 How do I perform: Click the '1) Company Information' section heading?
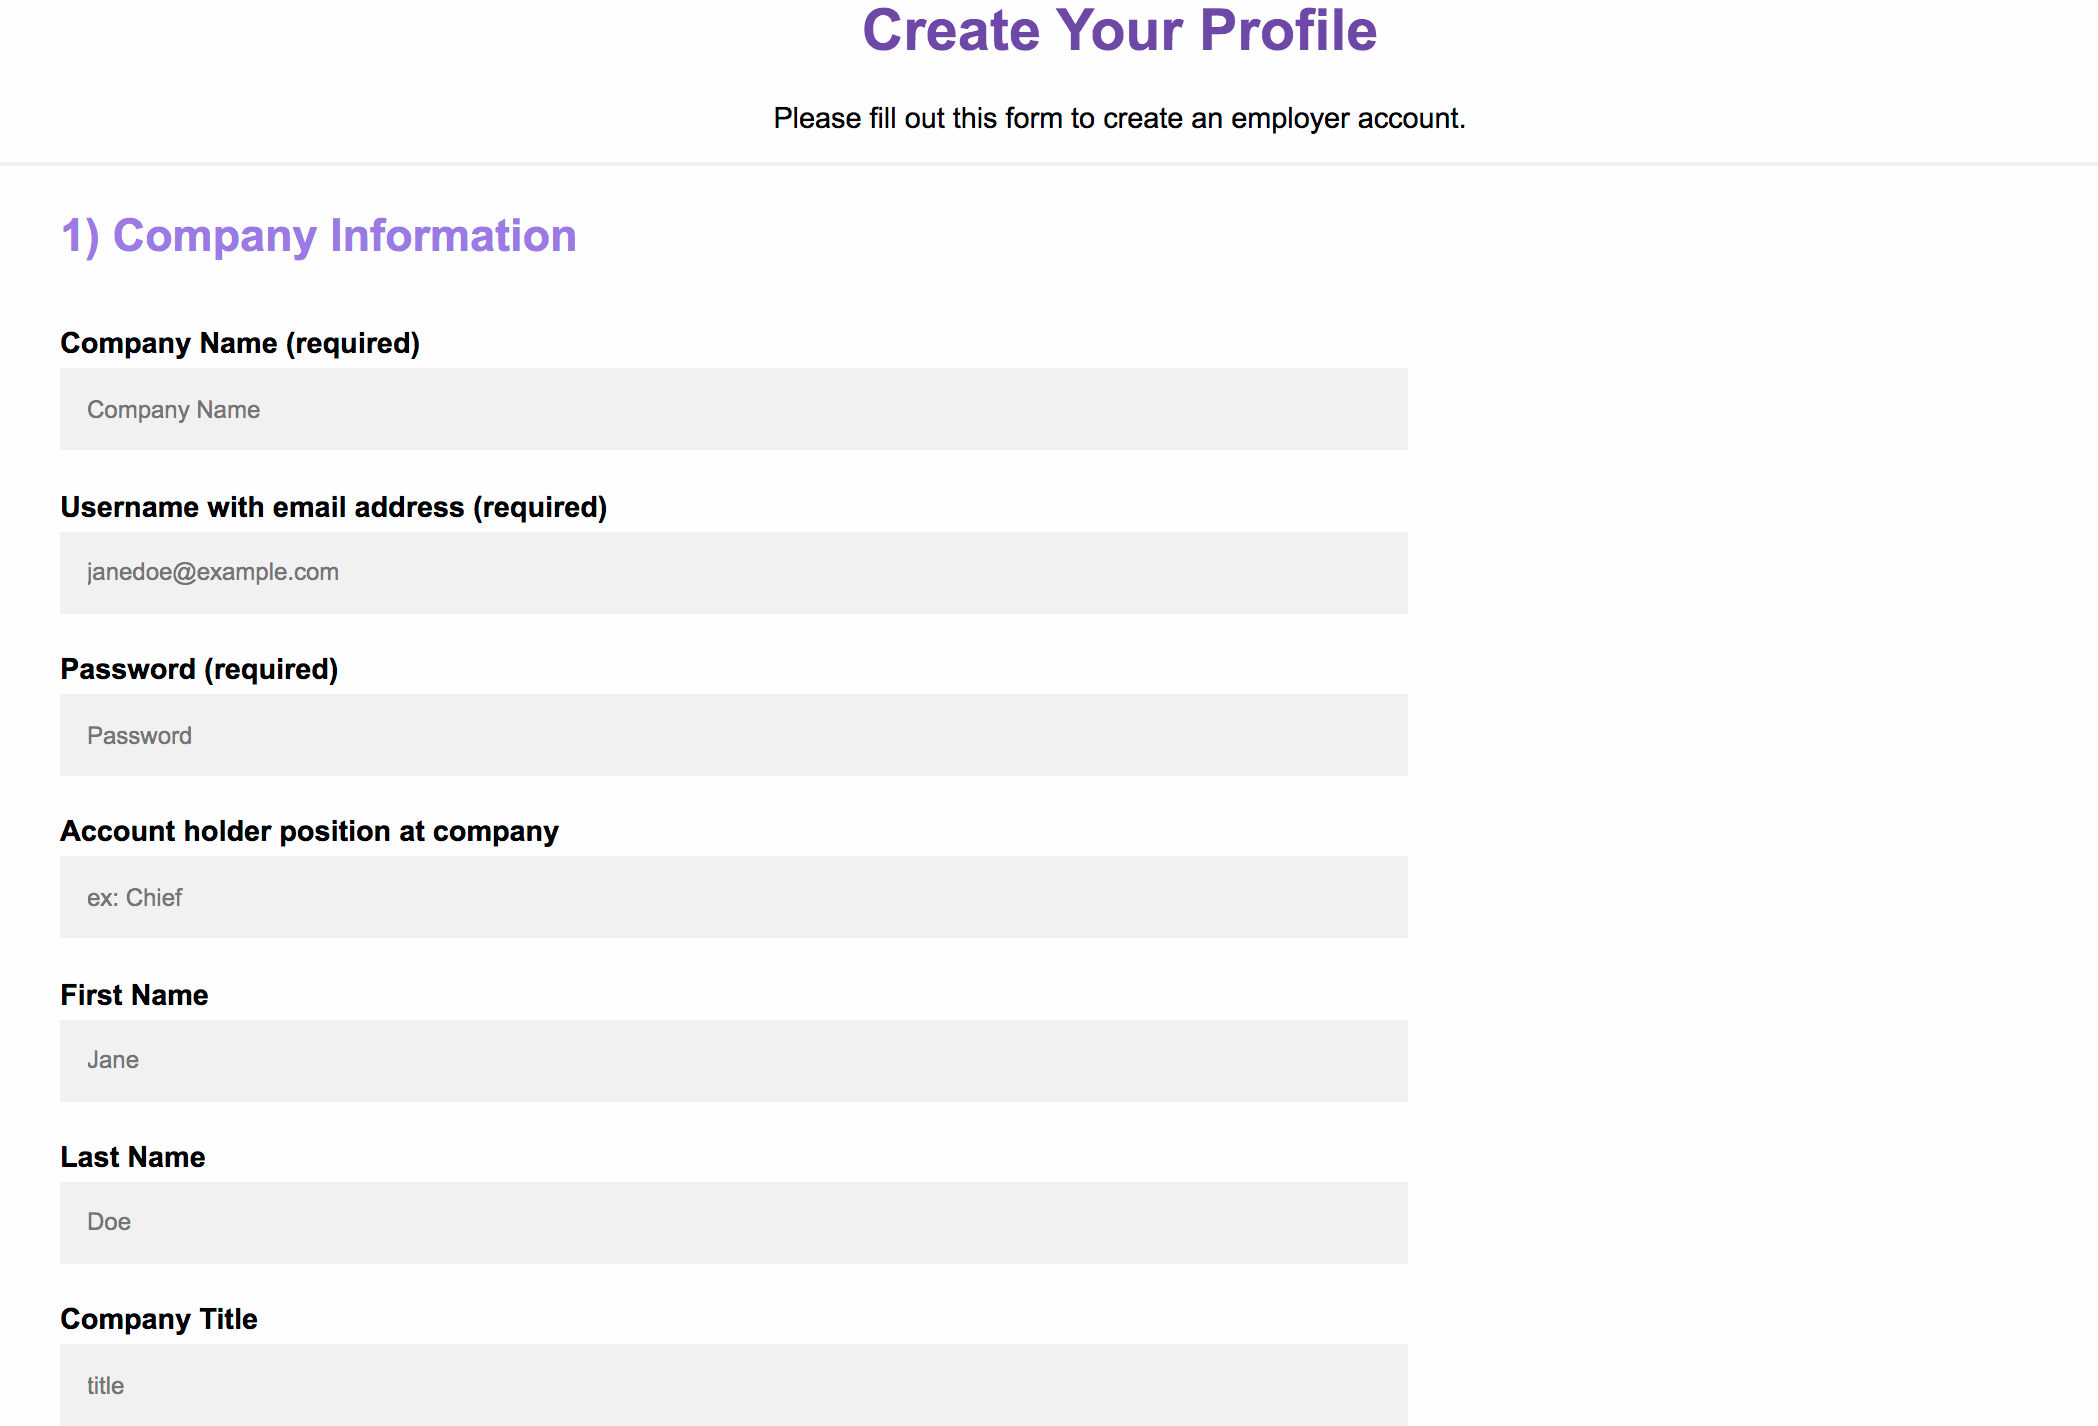(318, 236)
